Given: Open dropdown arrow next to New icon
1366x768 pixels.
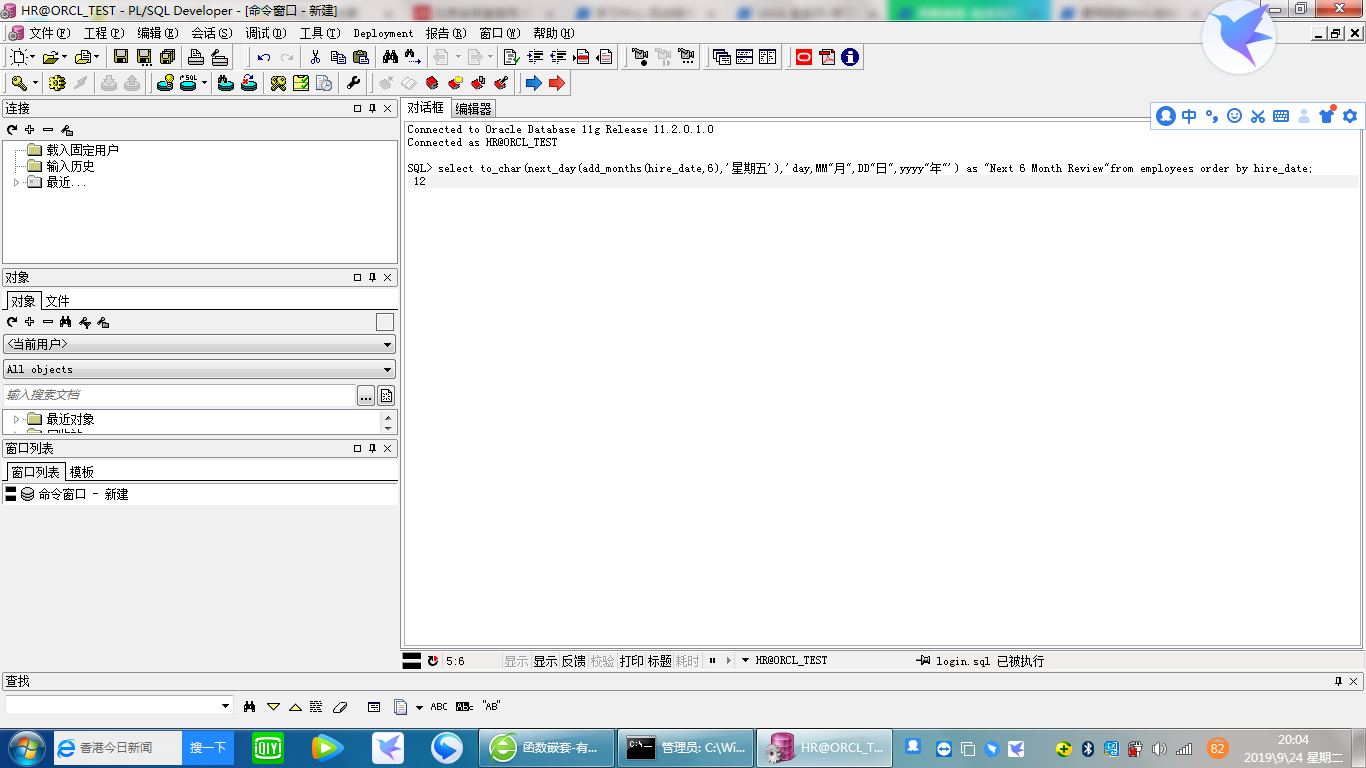Looking at the screenshot, I should click(x=34, y=57).
